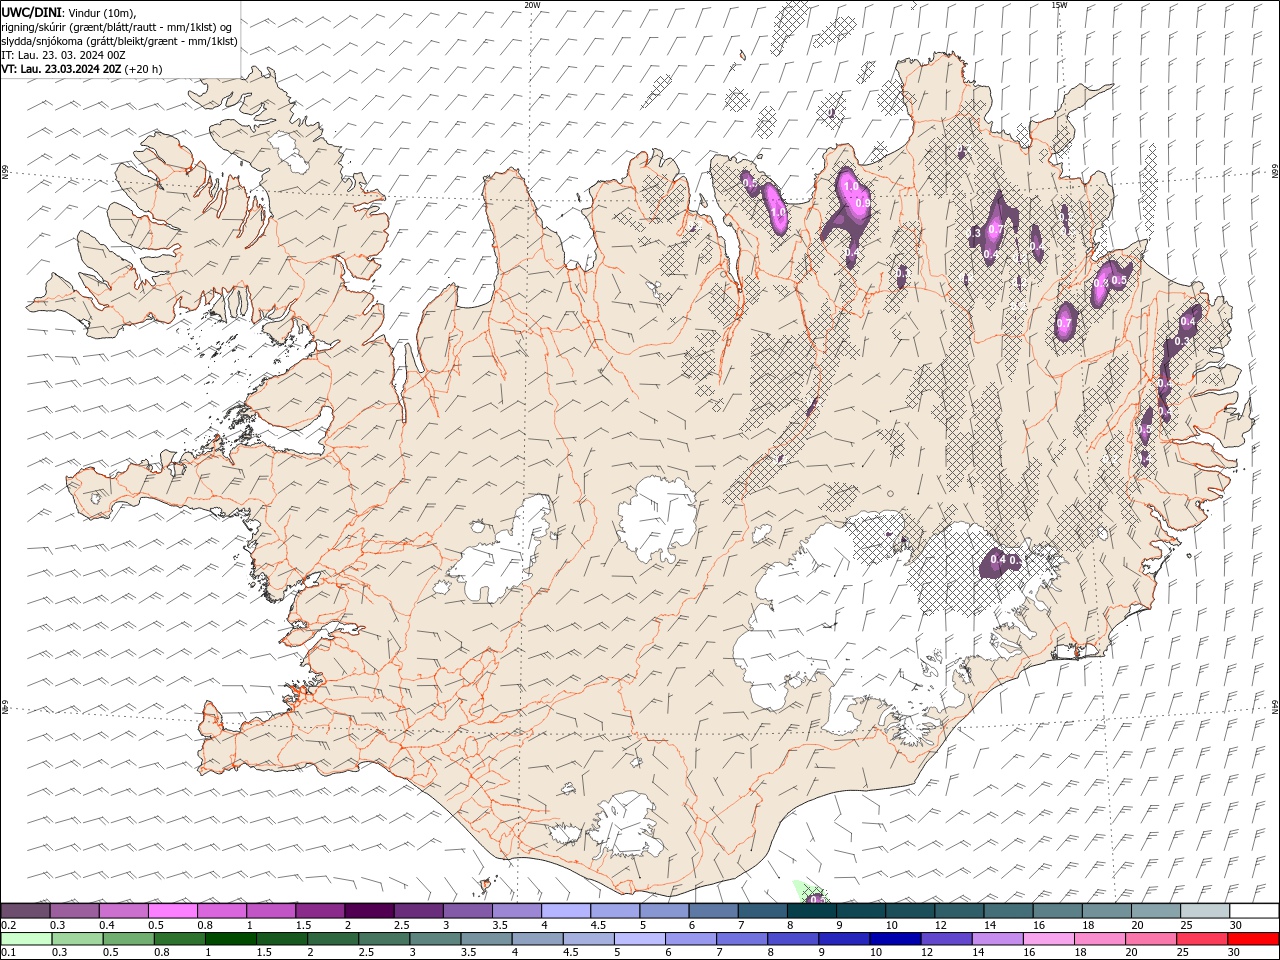
Task: Click the "VT: Lau. 23.03.2024 20Z" valid time
Action: point(61,69)
